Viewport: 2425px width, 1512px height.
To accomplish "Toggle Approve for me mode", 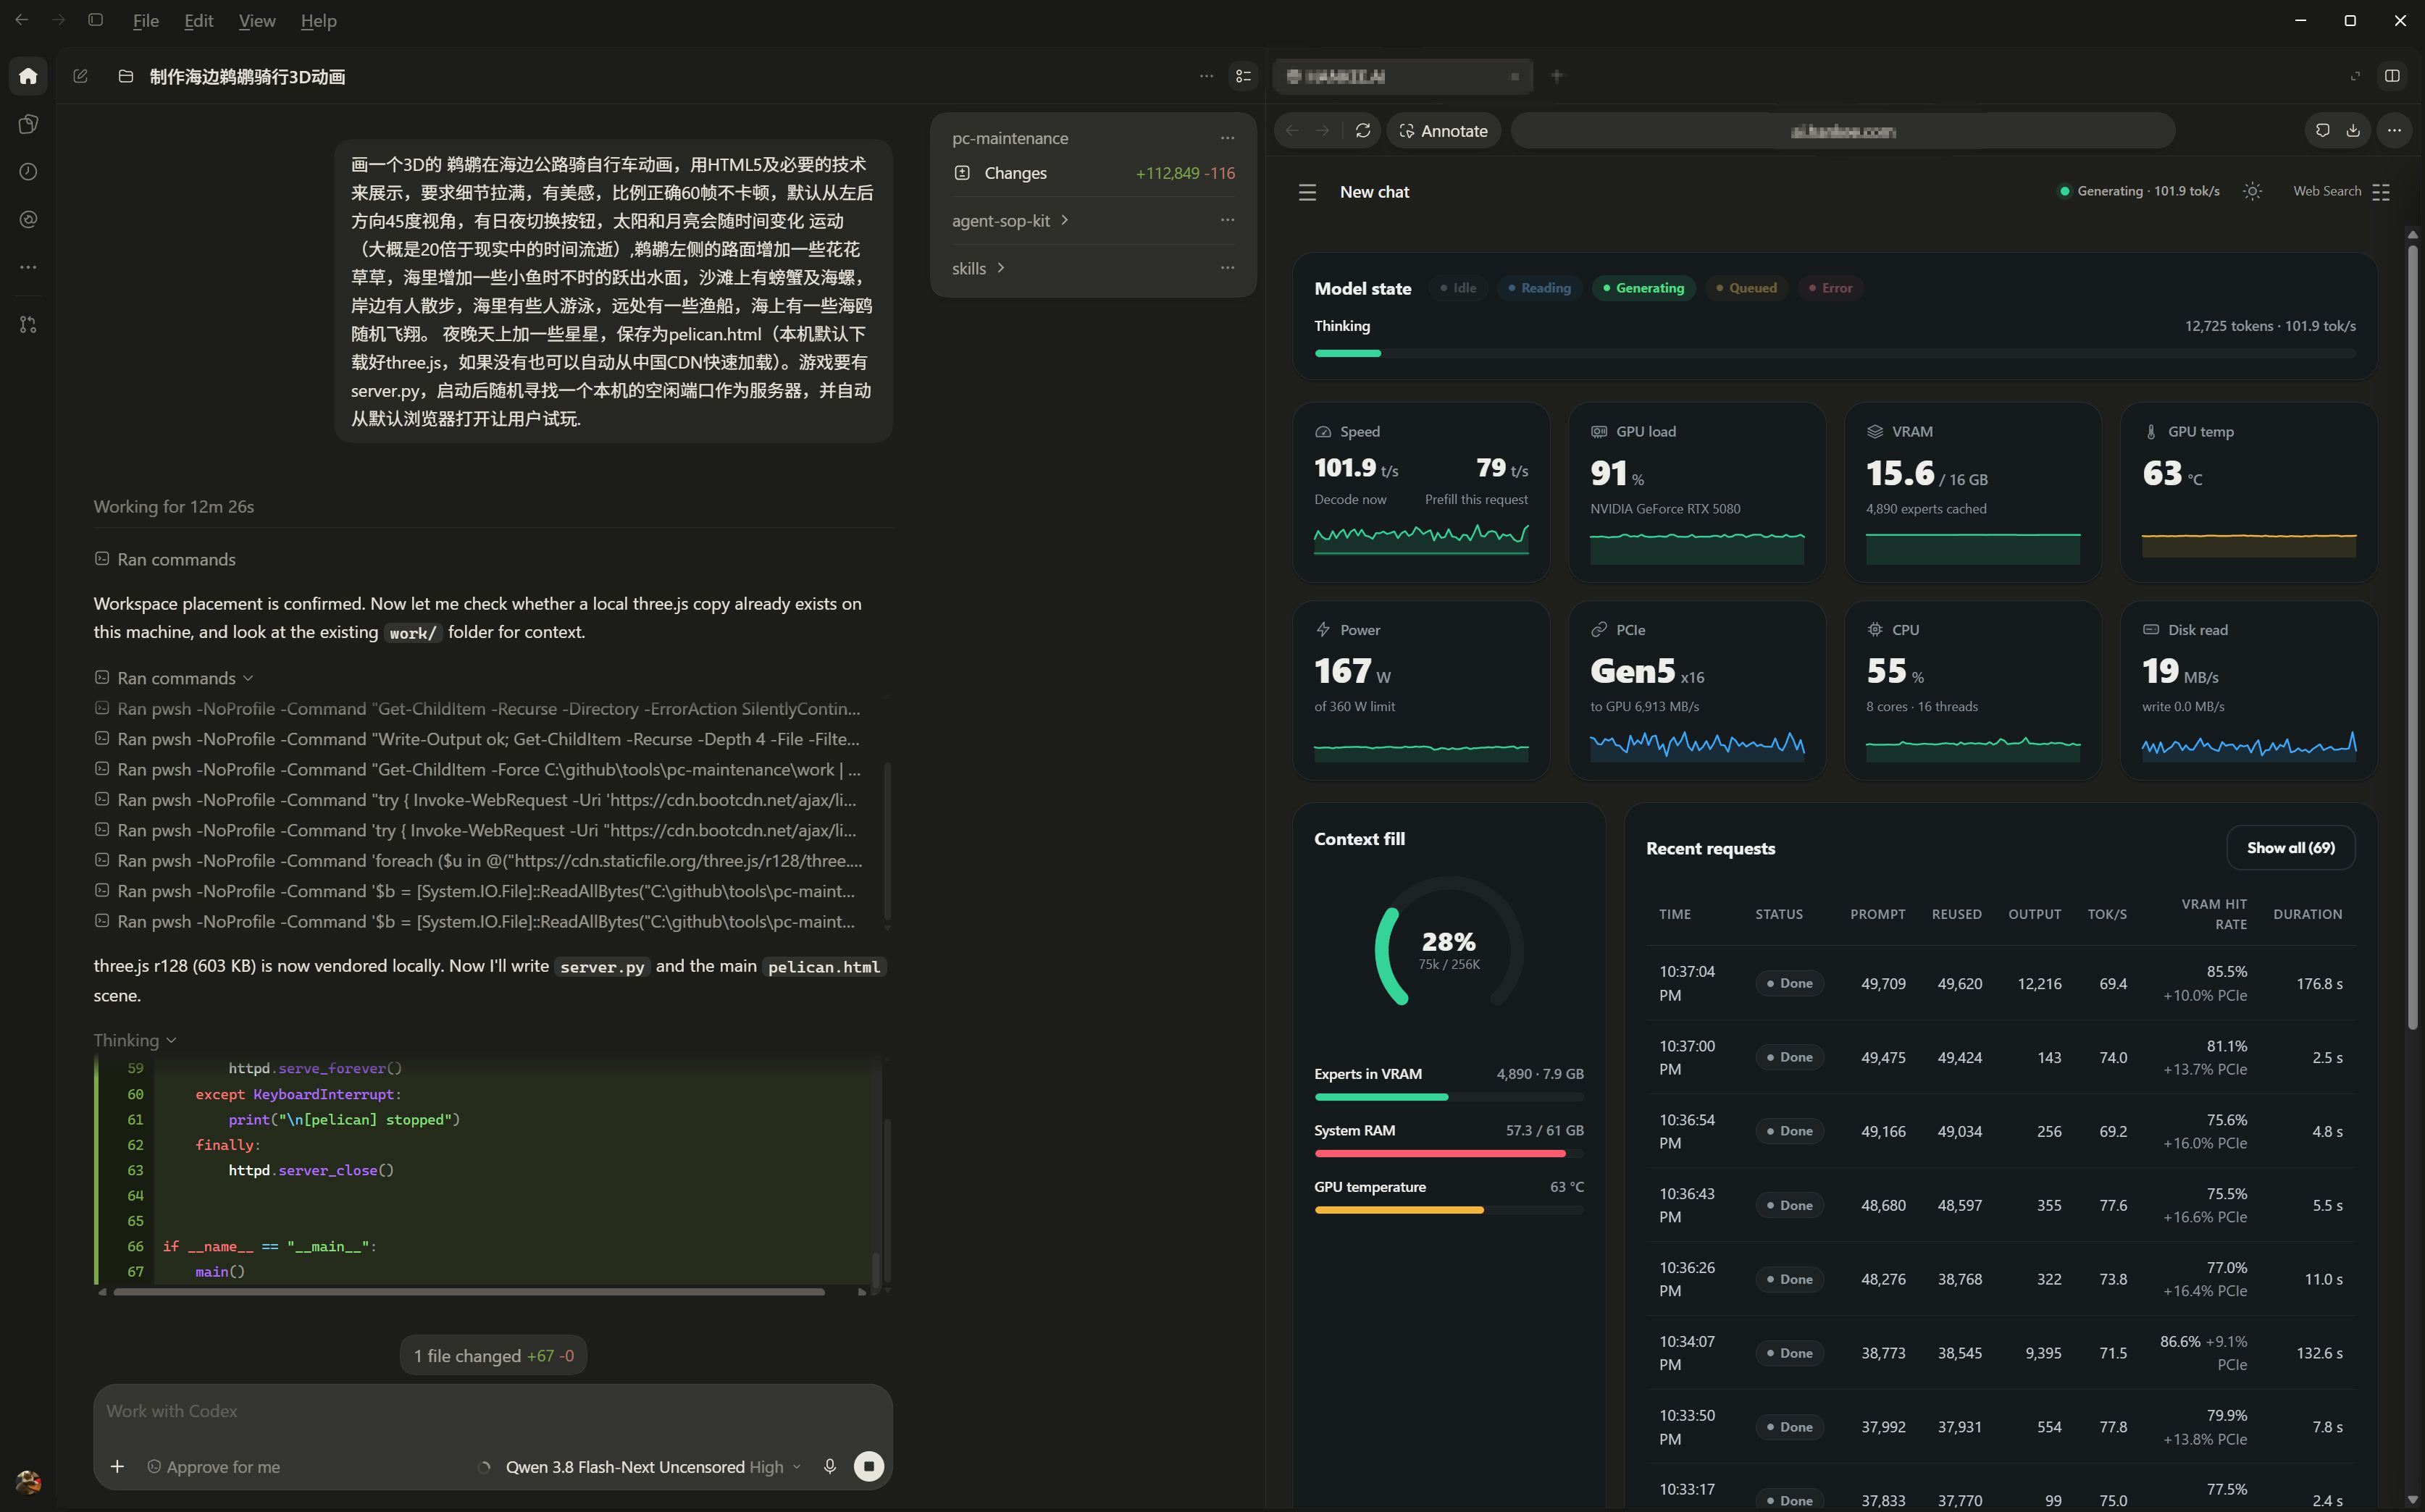I will pos(213,1466).
